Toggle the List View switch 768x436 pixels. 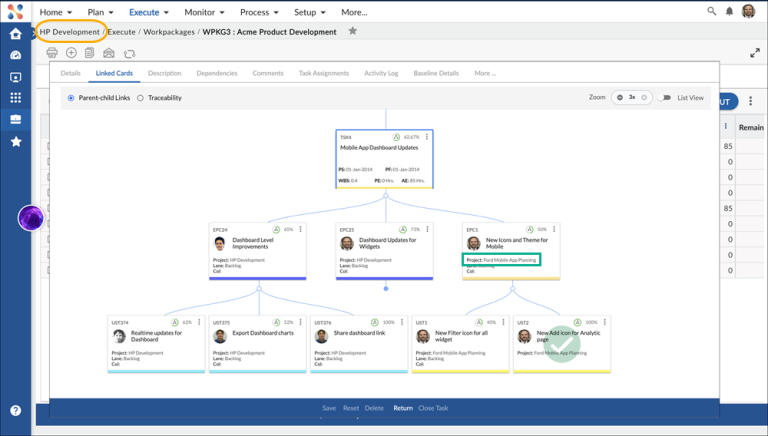click(x=664, y=97)
